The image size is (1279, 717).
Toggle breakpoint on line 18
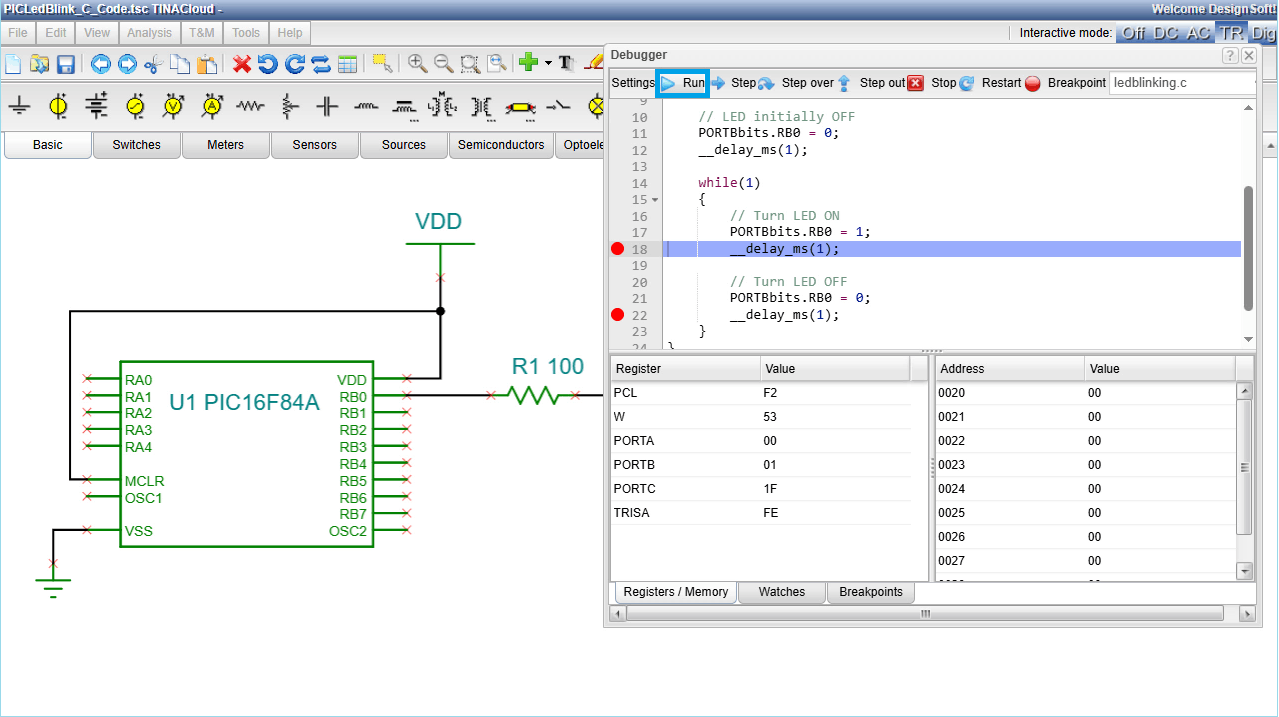tap(617, 249)
